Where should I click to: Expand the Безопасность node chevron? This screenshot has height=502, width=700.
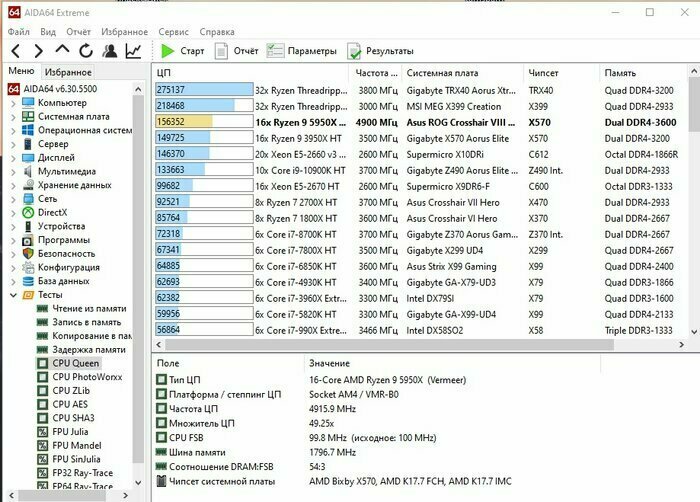(x=13, y=254)
